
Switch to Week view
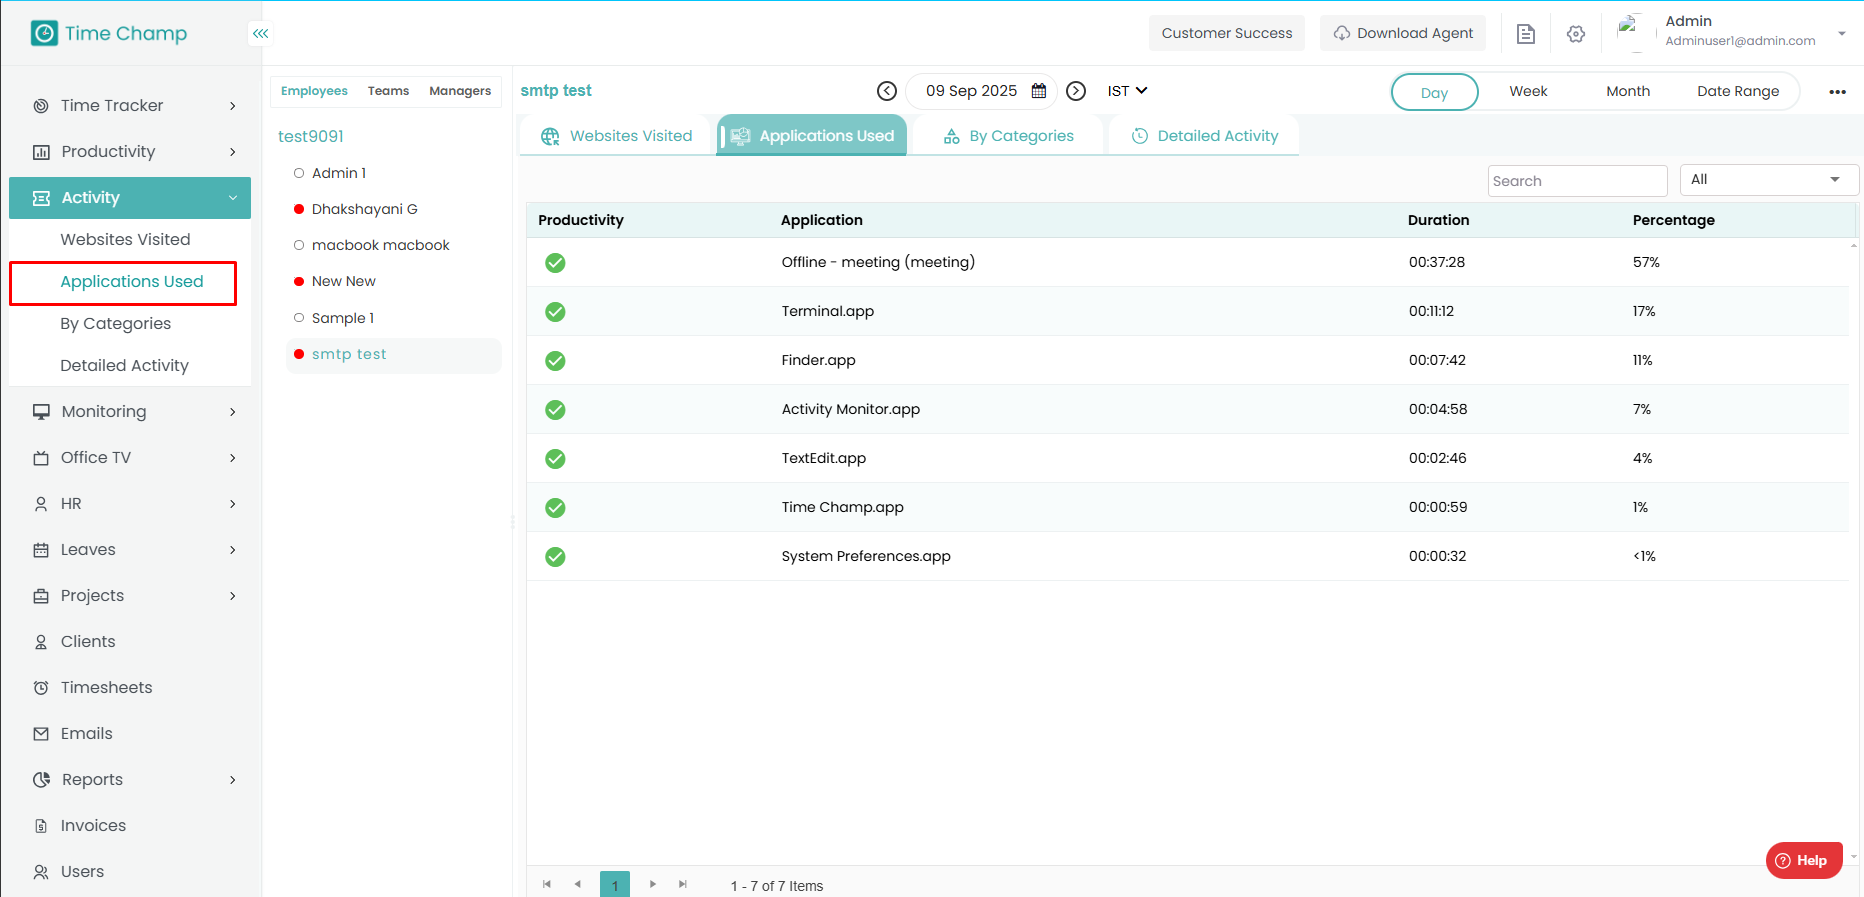[x=1528, y=91]
